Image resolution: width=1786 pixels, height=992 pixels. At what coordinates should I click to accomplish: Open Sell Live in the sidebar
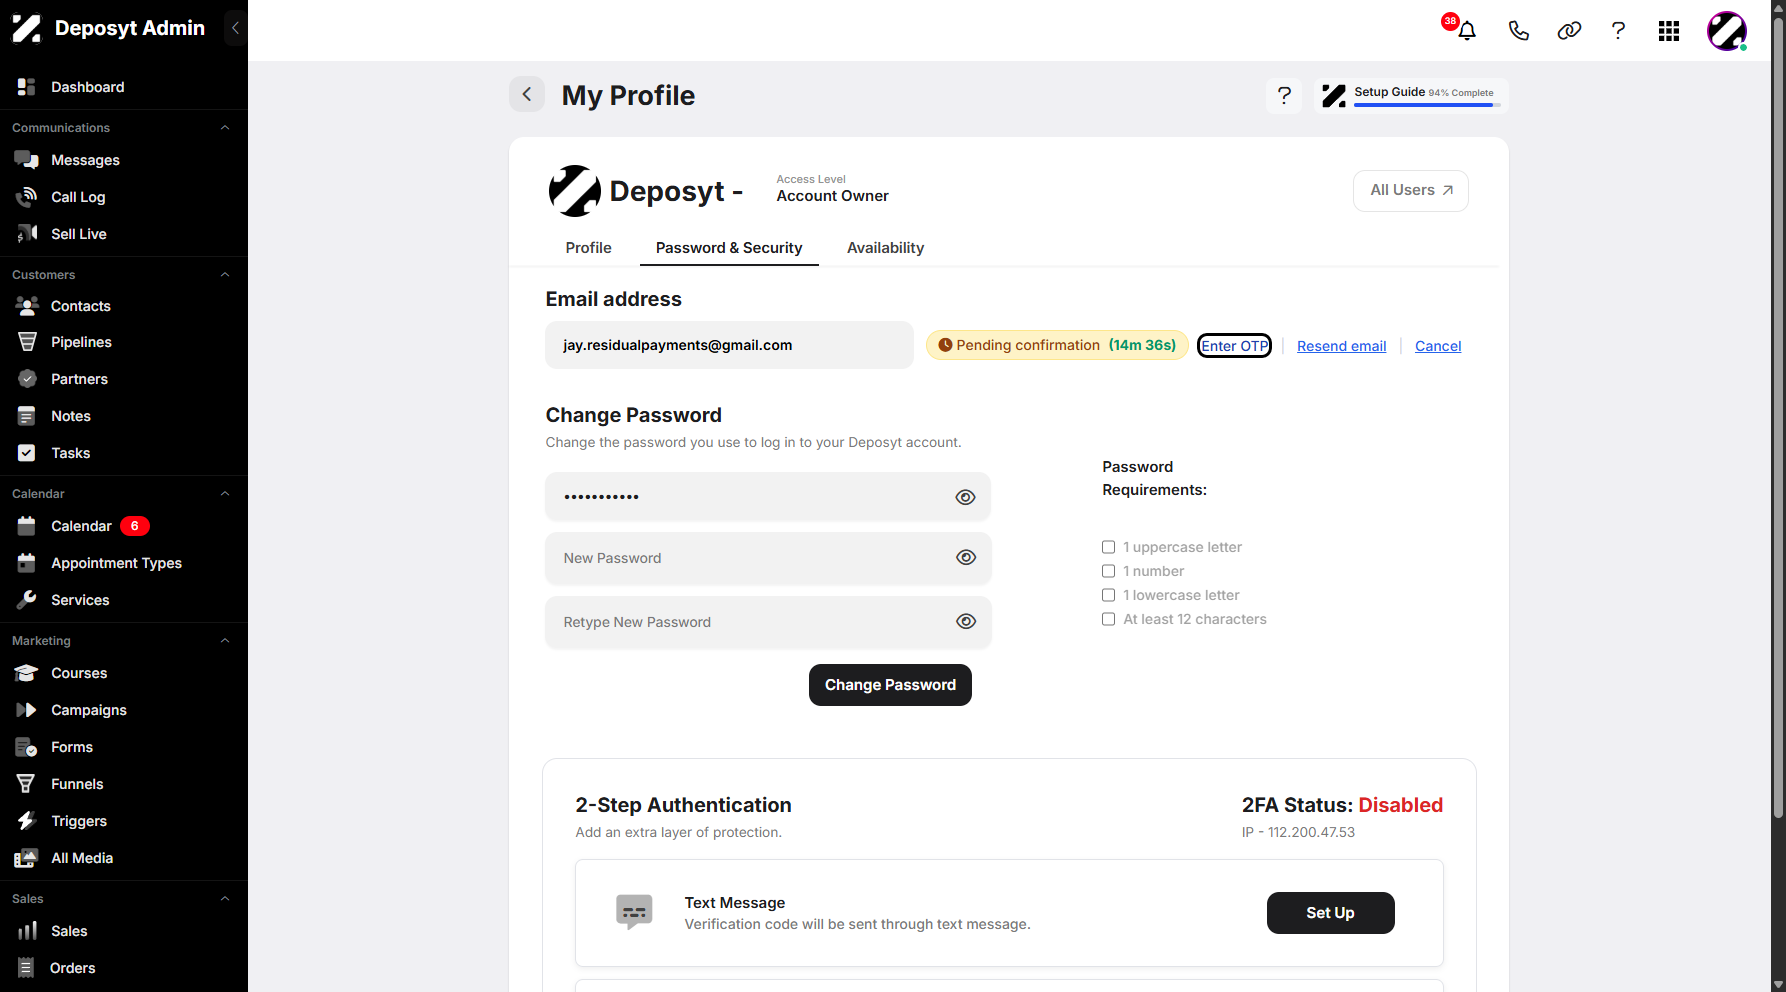79,234
